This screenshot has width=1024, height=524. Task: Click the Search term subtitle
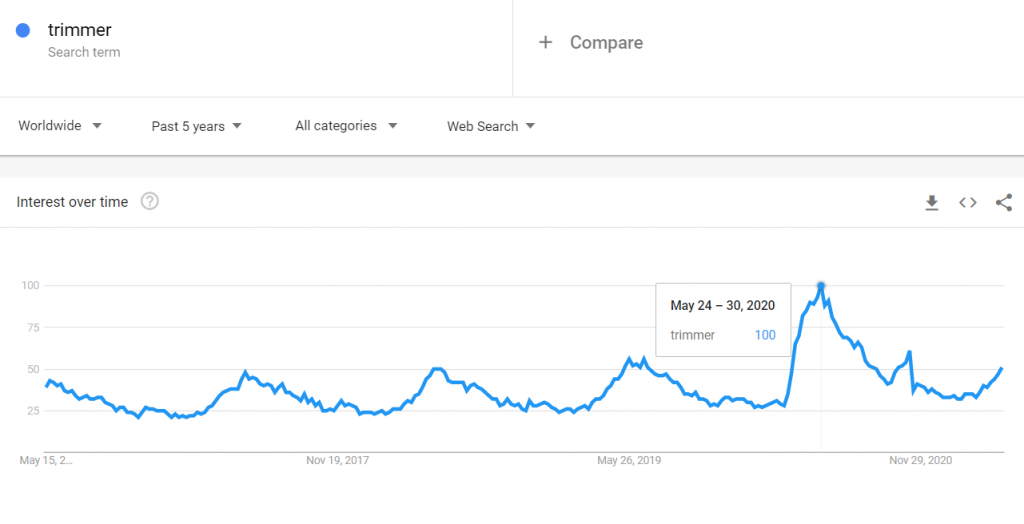click(x=84, y=52)
